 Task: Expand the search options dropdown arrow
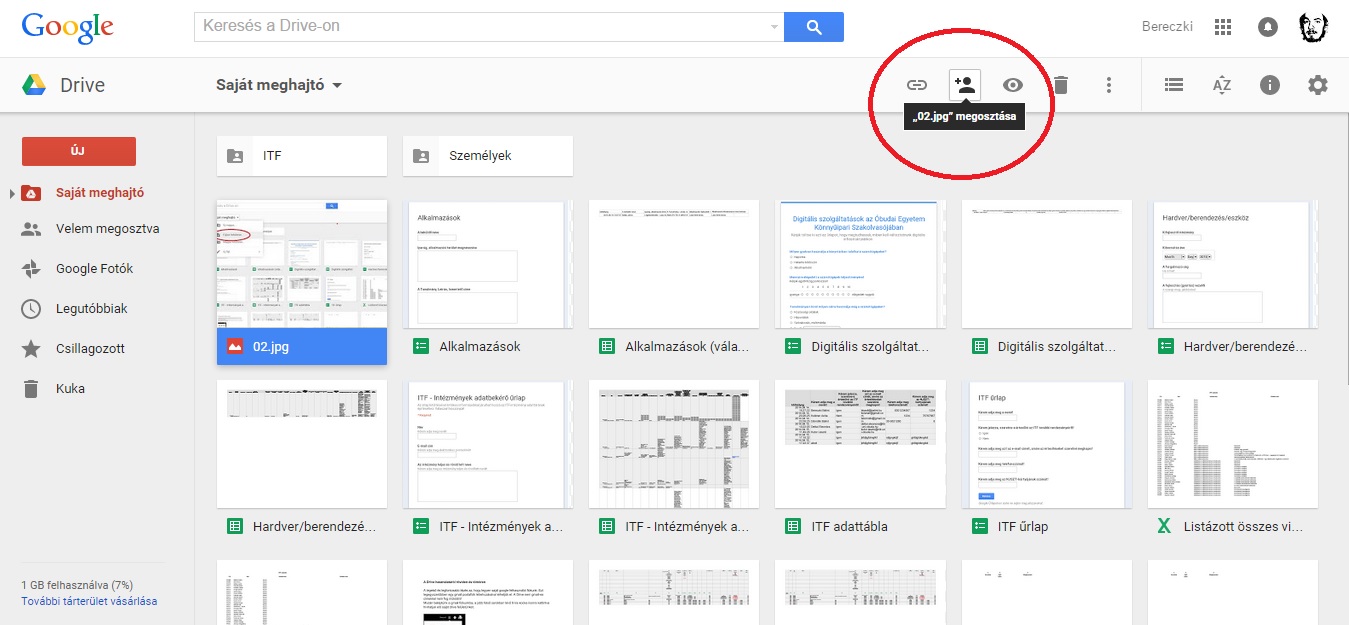pos(775,27)
